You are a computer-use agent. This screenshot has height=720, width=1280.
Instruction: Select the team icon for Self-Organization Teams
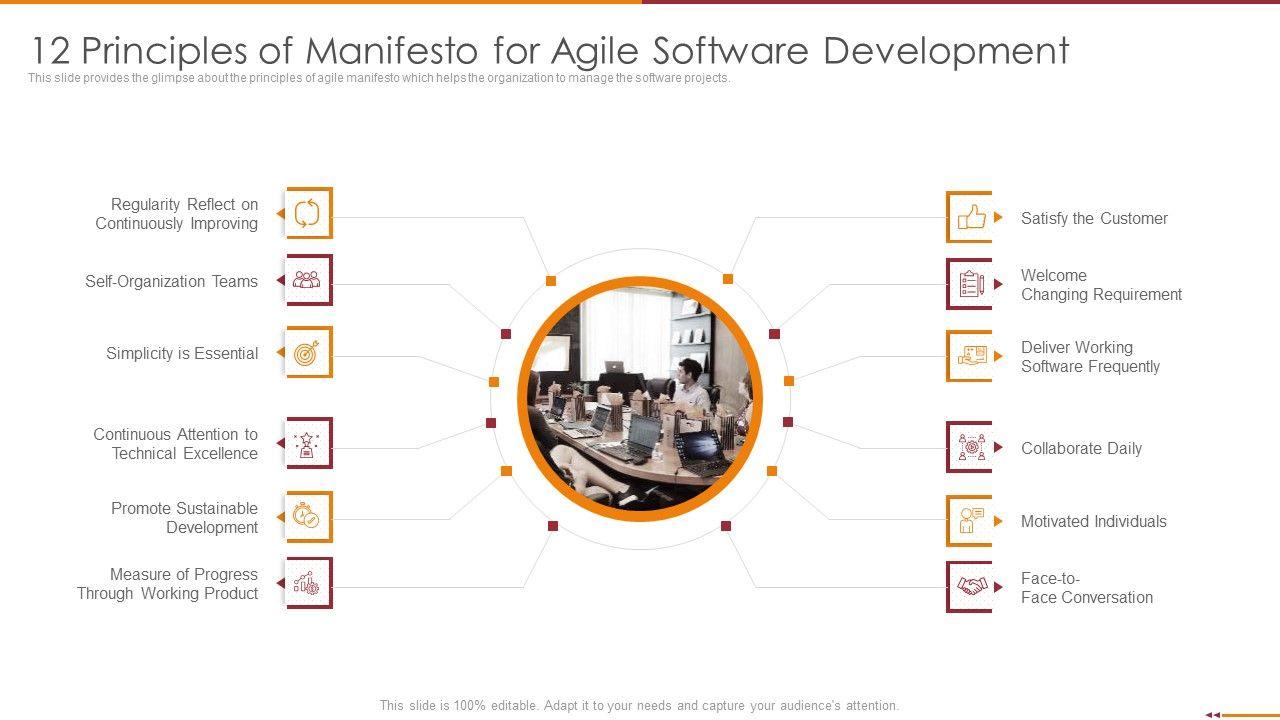coord(308,280)
